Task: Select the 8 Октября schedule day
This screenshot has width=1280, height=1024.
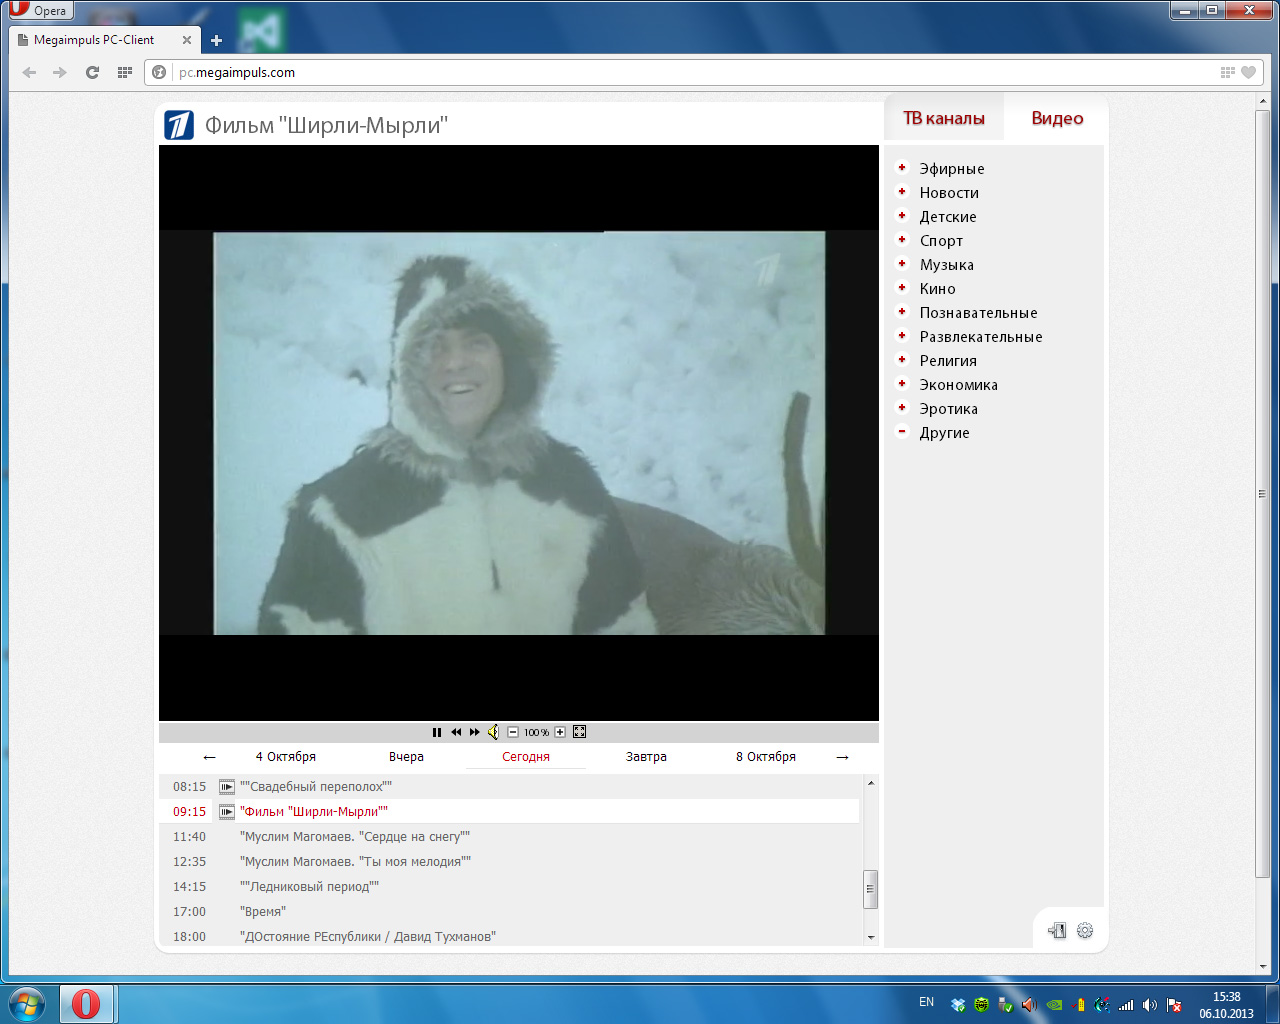Action: click(x=766, y=757)
